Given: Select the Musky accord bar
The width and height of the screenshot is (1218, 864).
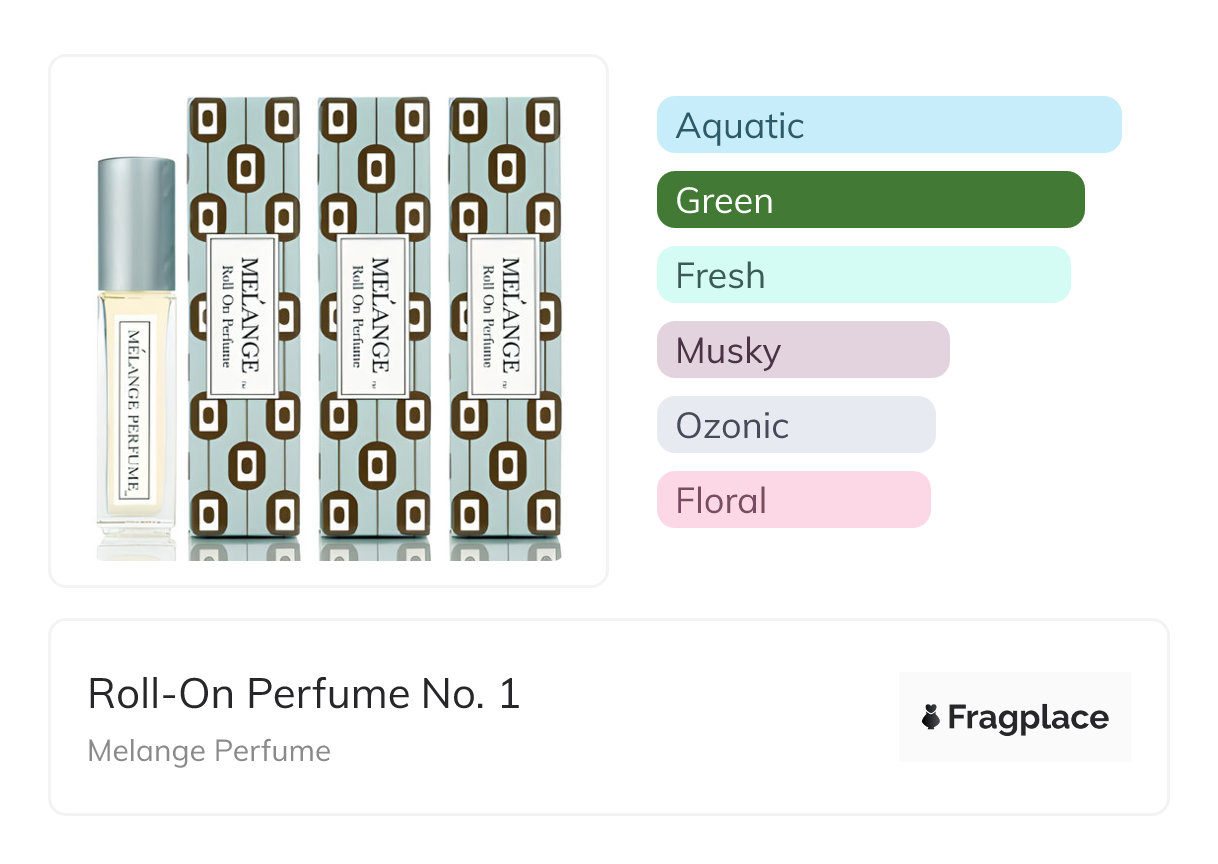Looking at the screenshot, I should tap(802, 350).
